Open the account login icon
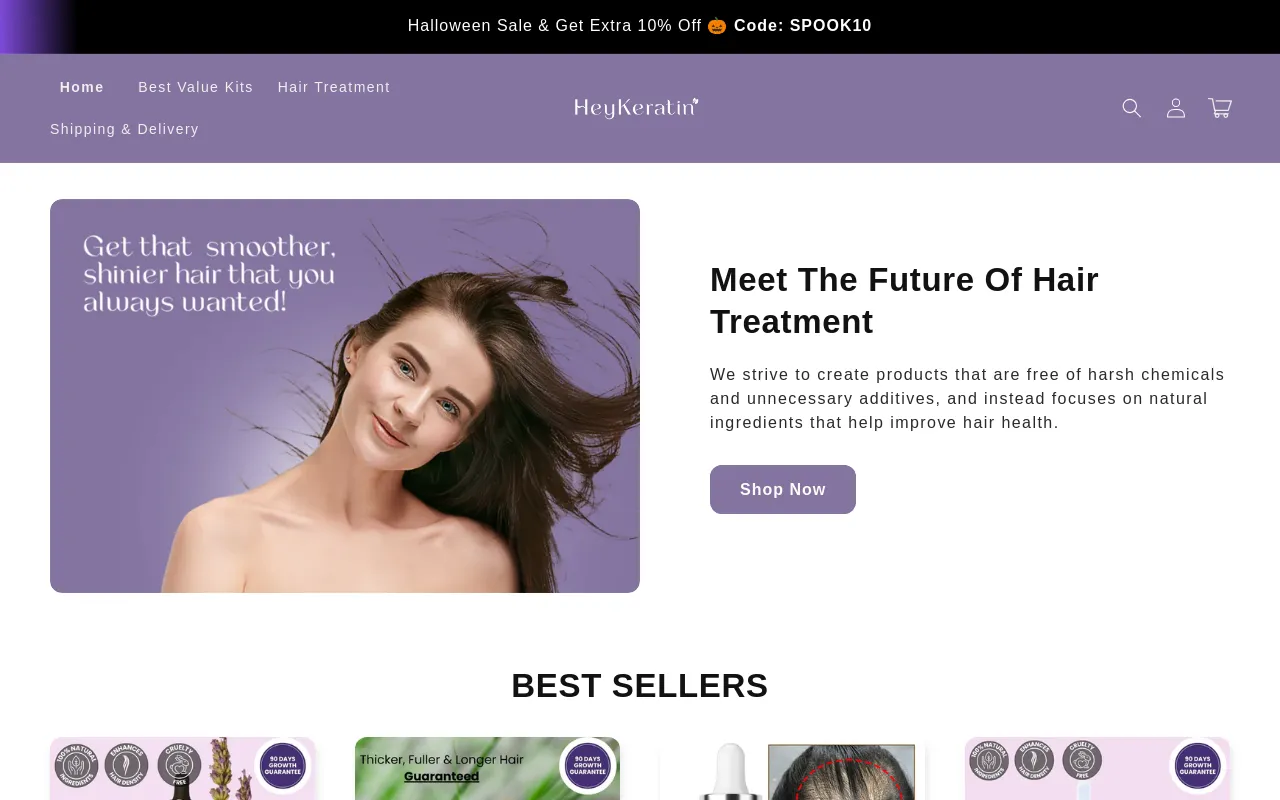 coord(1176,108)
